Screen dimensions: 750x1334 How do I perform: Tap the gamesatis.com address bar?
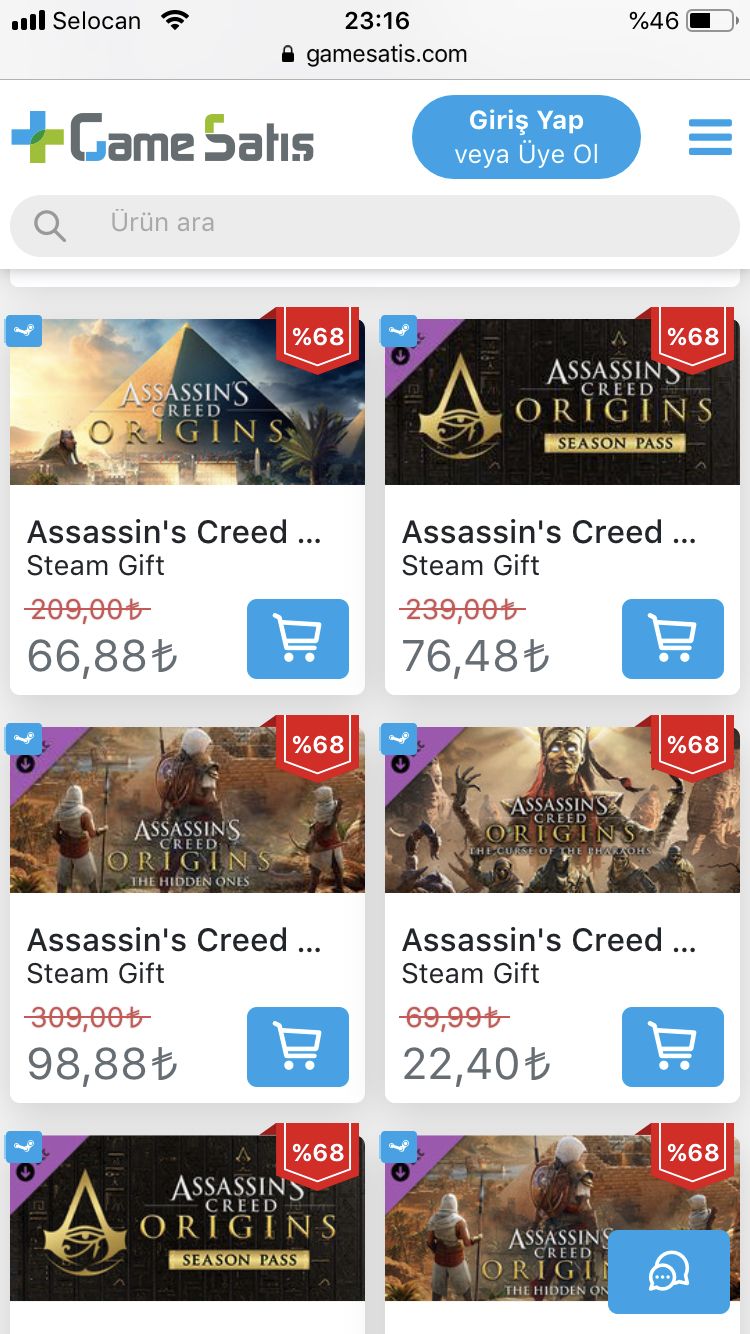[x=375, y=54]
